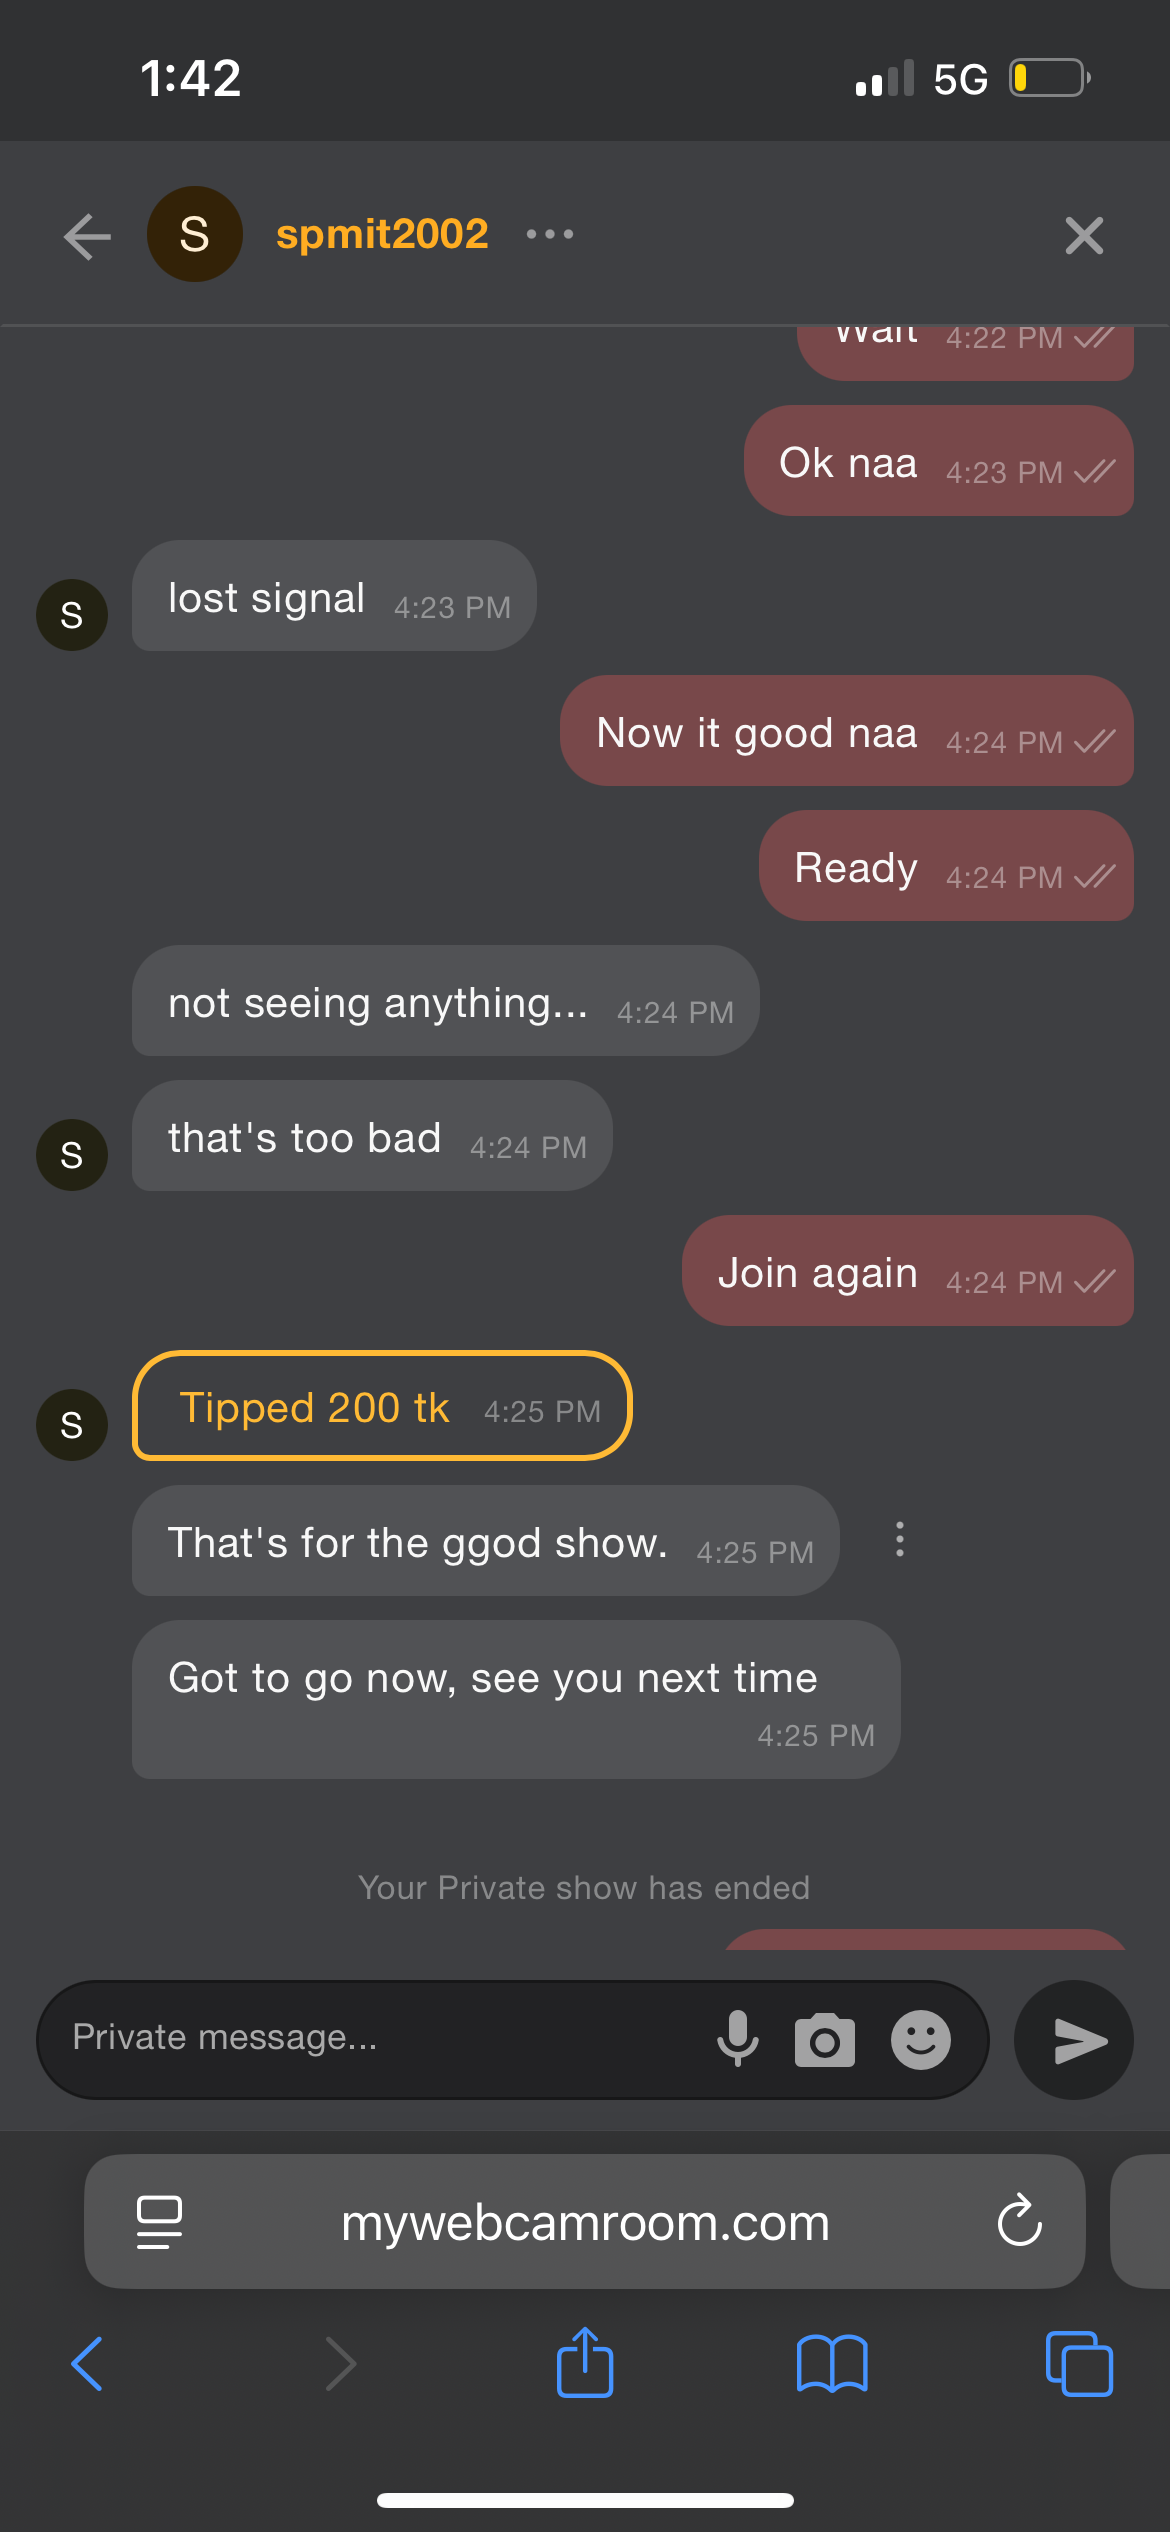Click the spmit2002 username link
This screenshot has height=2532, width=1170.
tap(382, 235)
